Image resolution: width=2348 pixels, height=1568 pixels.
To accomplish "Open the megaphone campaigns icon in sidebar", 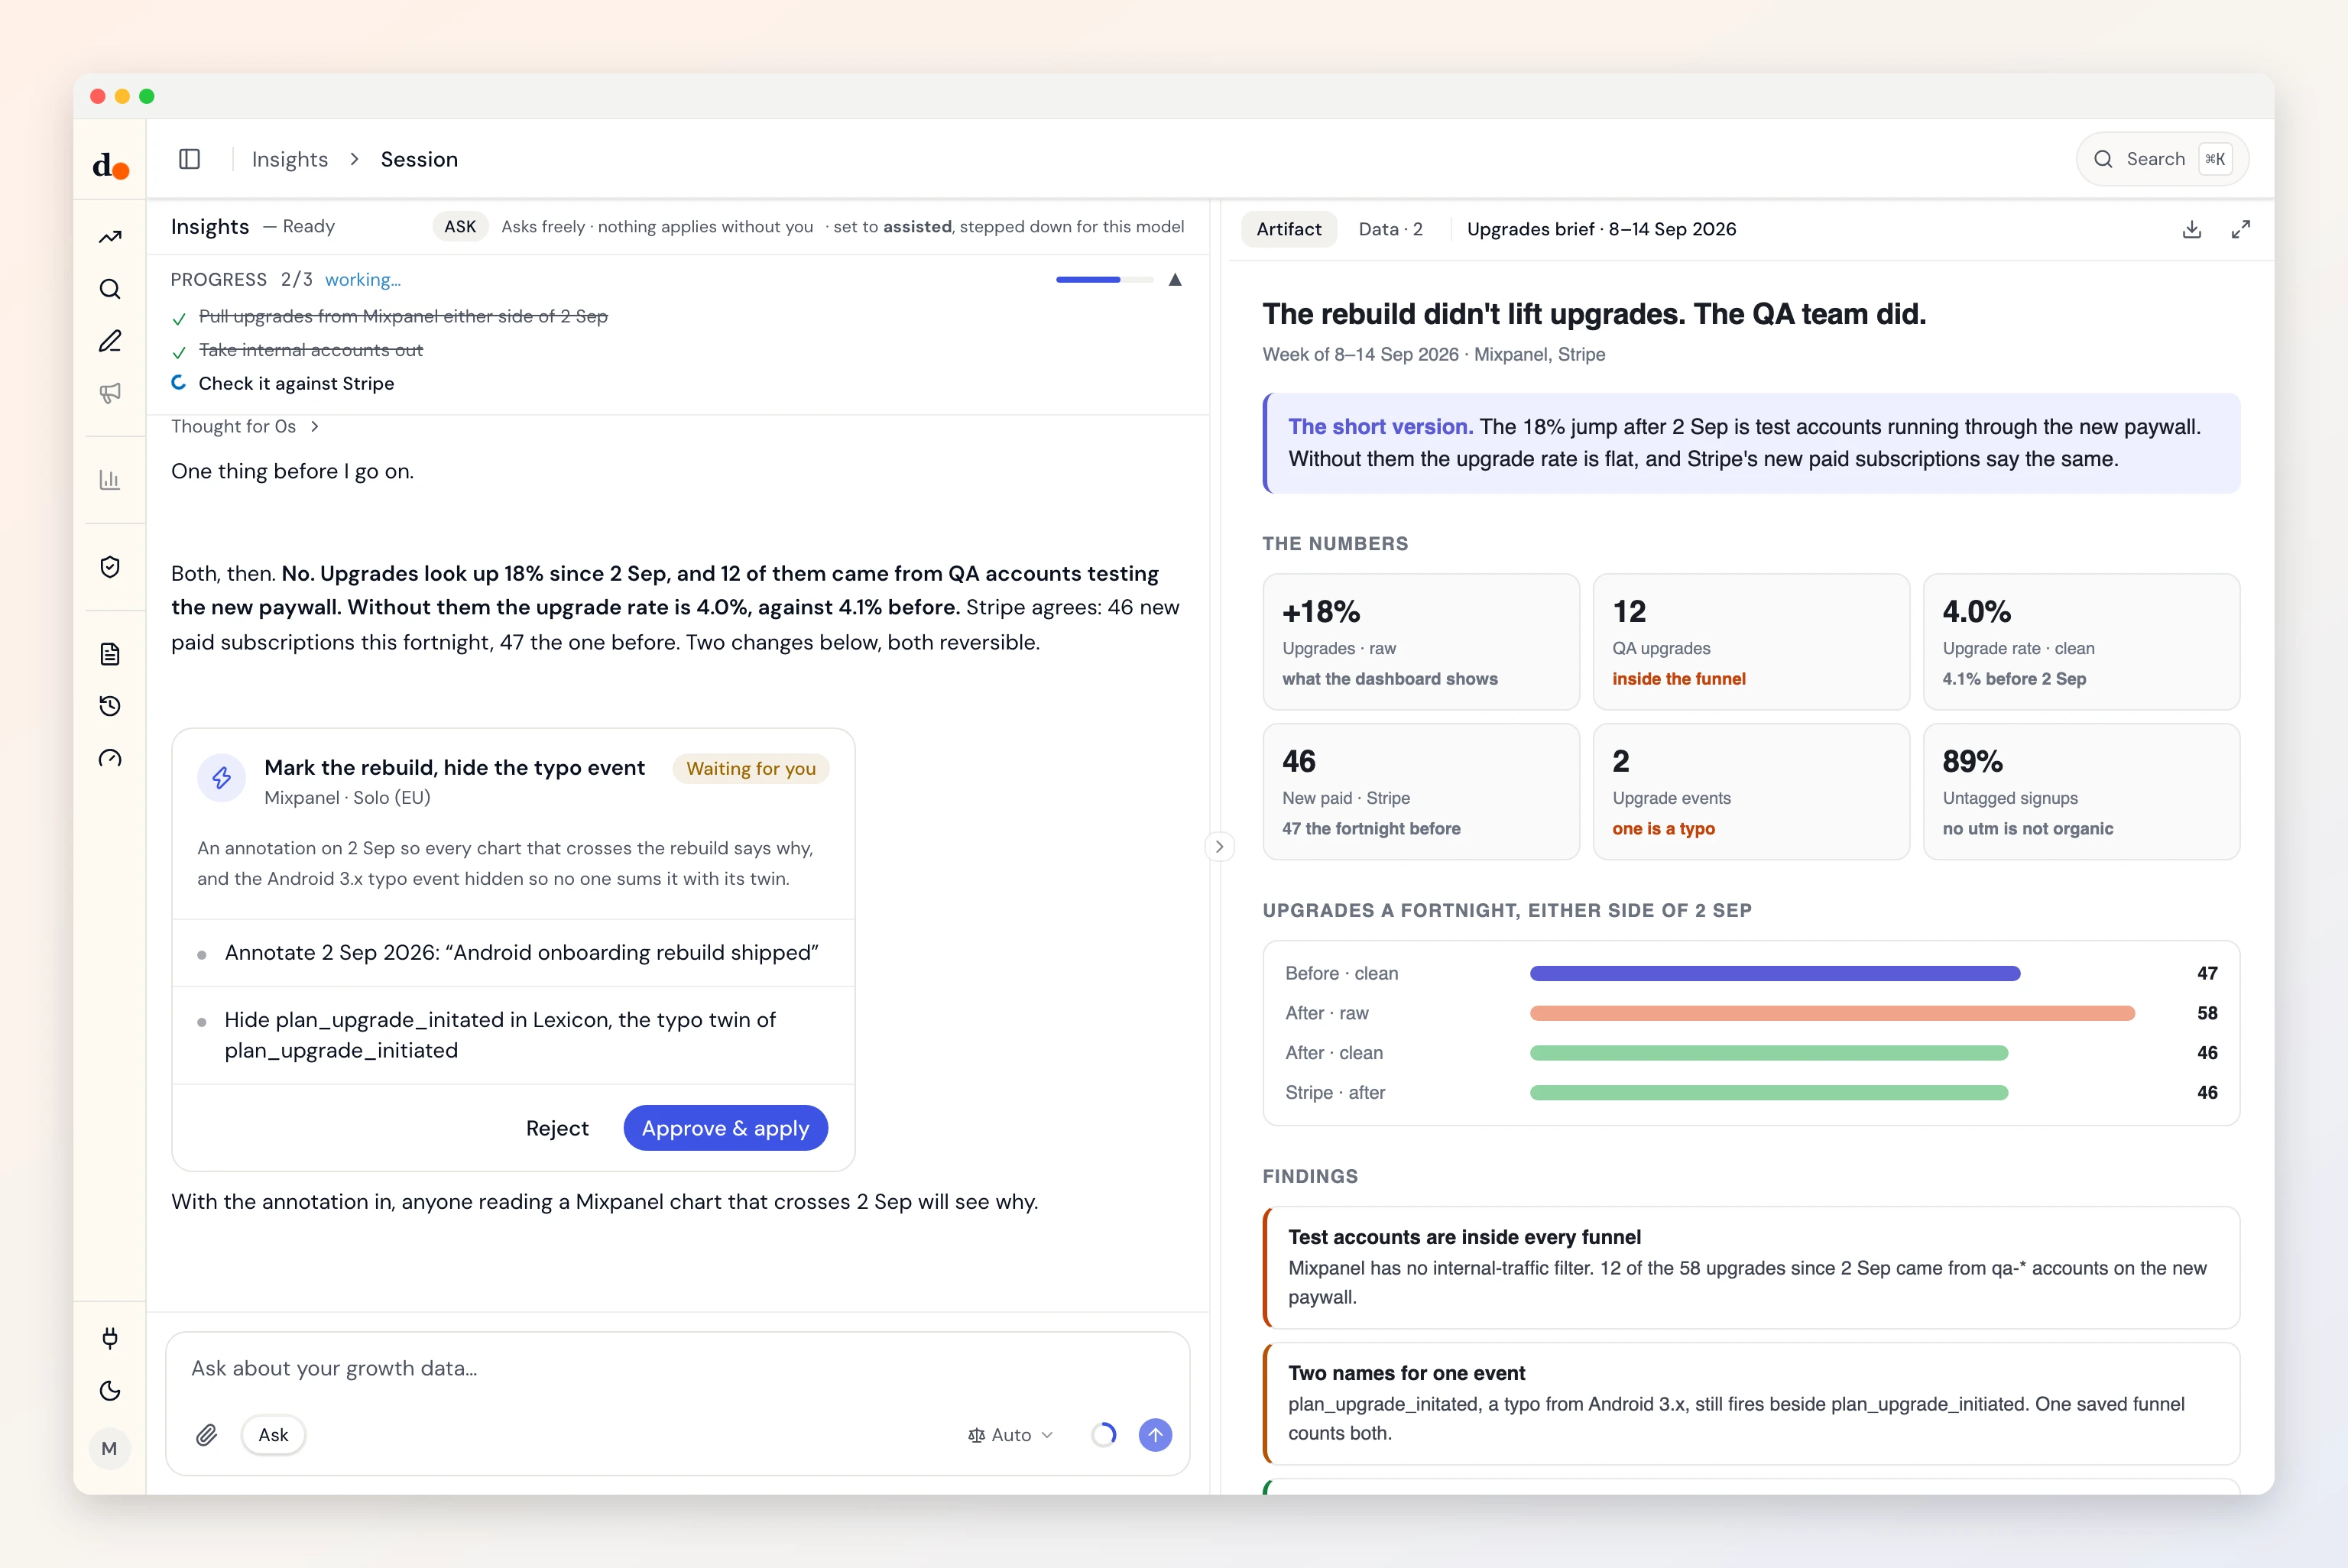I will [110, 393].
